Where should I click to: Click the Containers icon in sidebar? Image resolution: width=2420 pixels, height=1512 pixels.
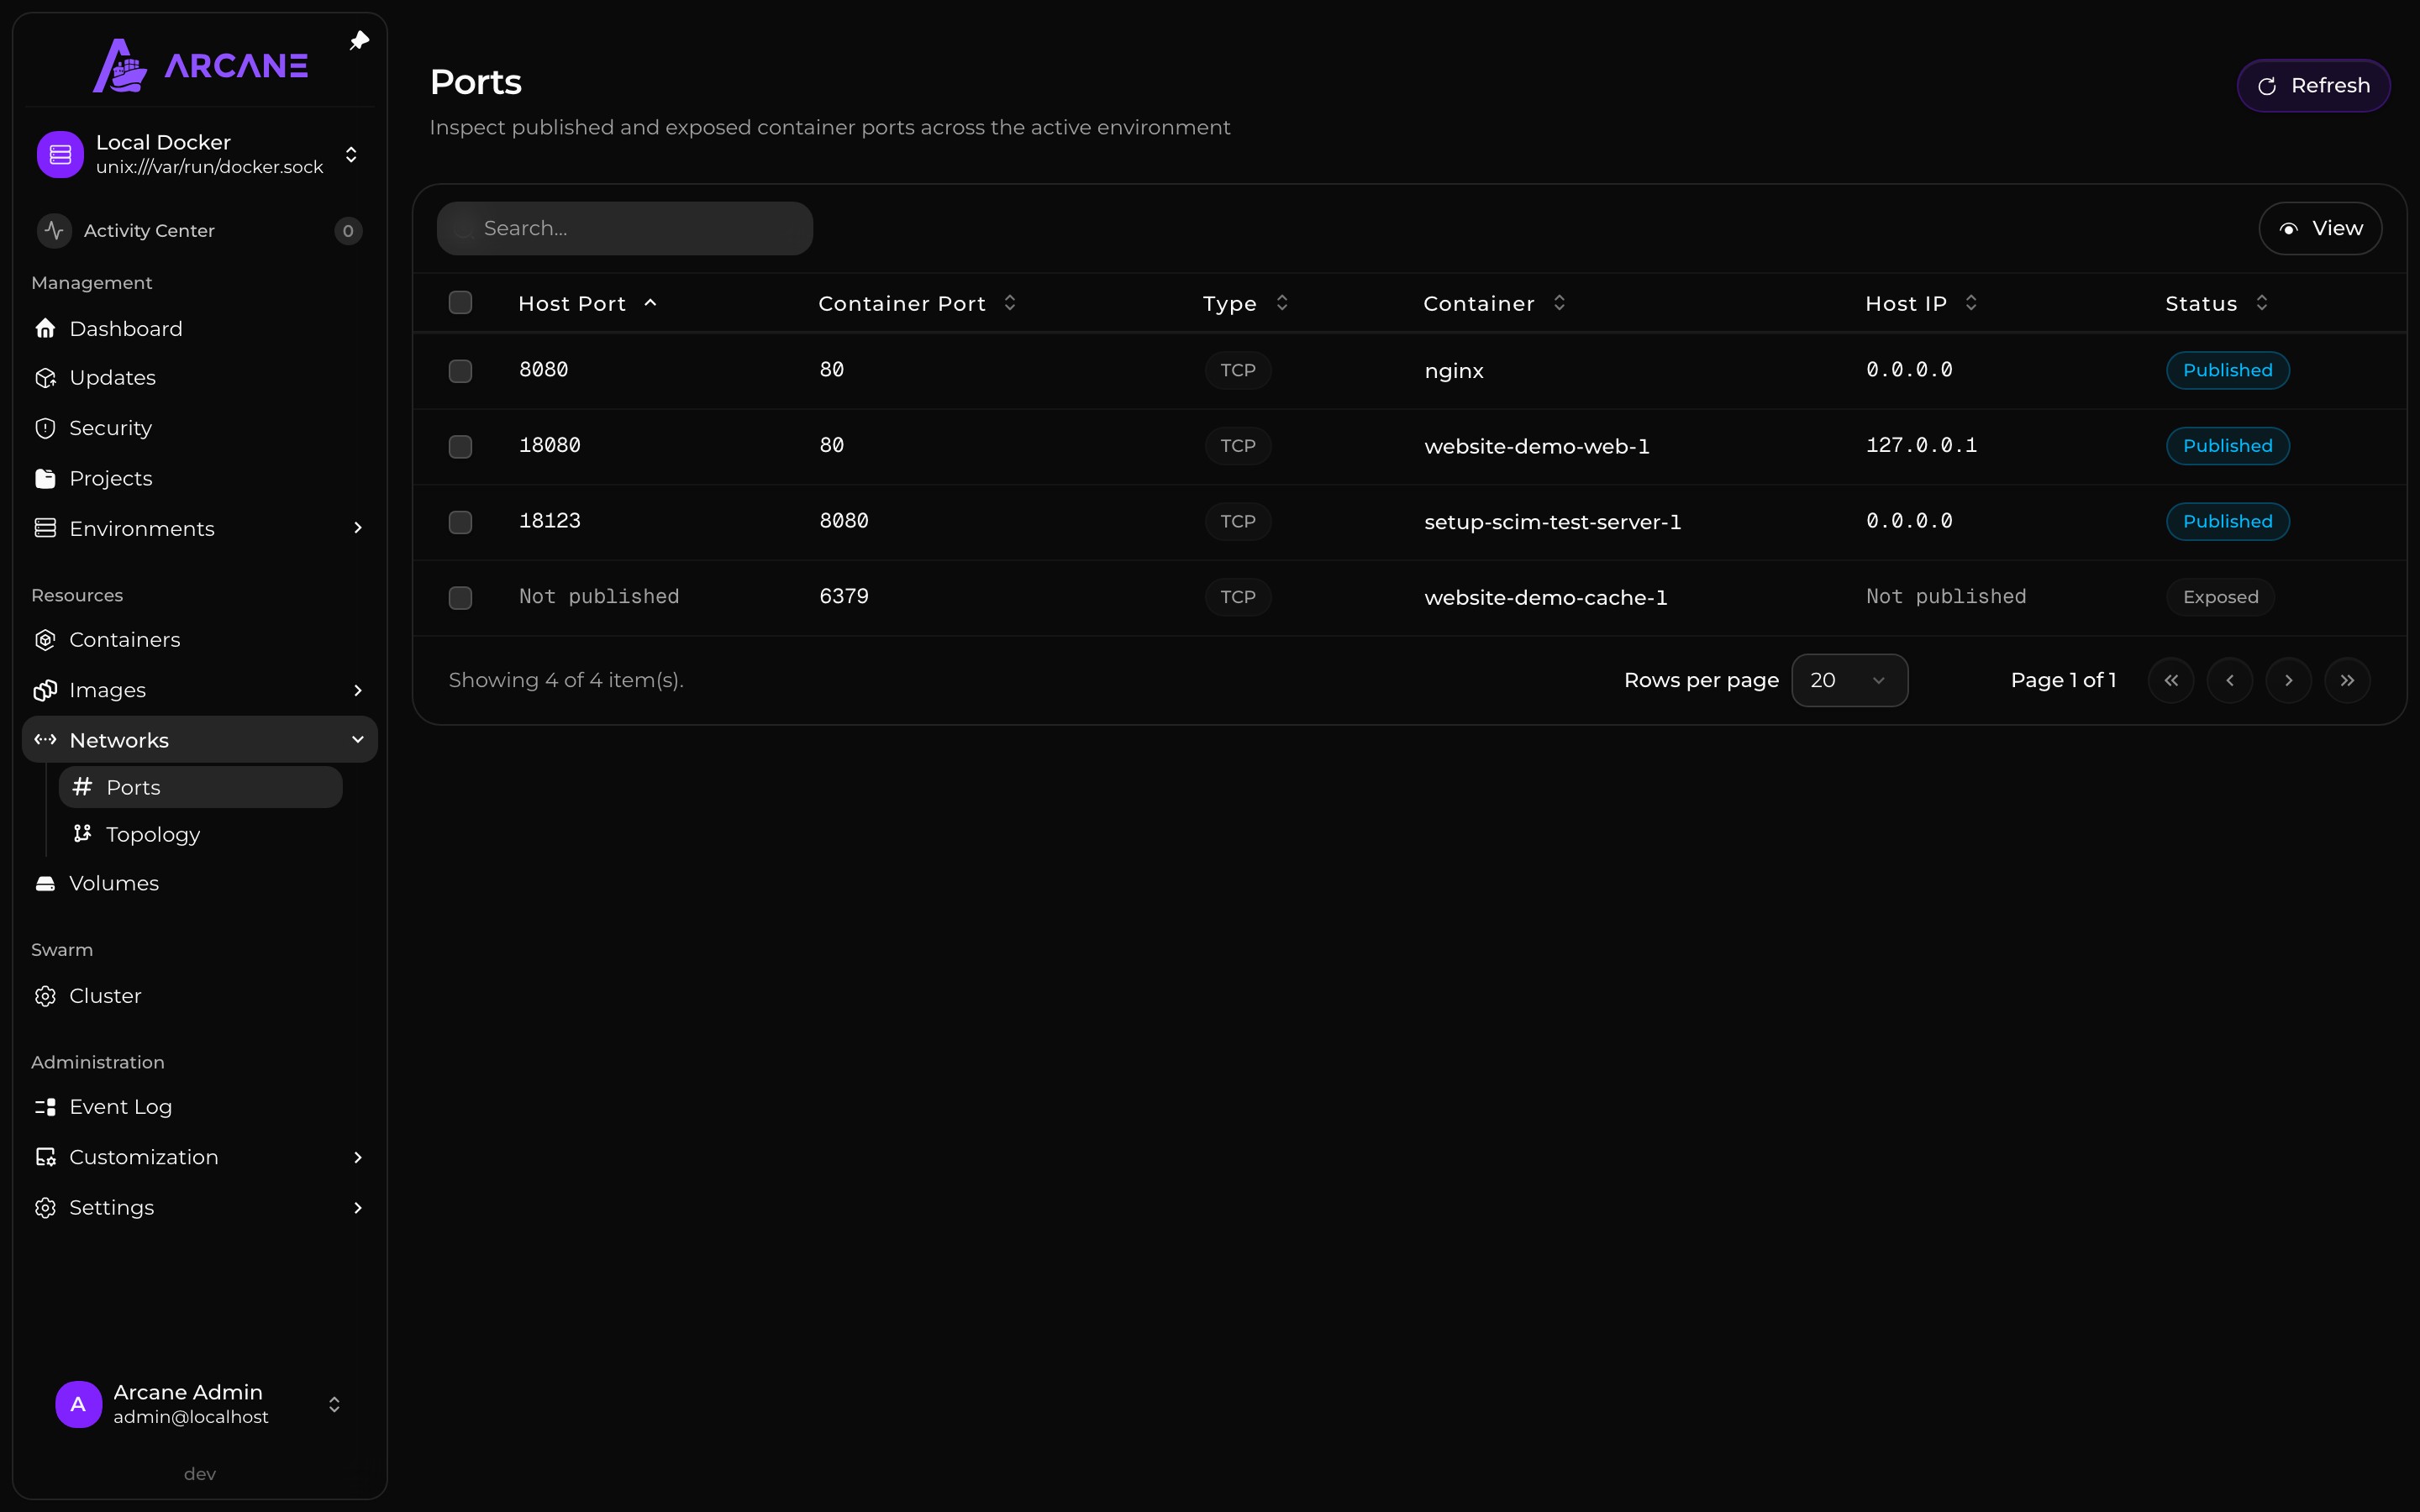45,640
